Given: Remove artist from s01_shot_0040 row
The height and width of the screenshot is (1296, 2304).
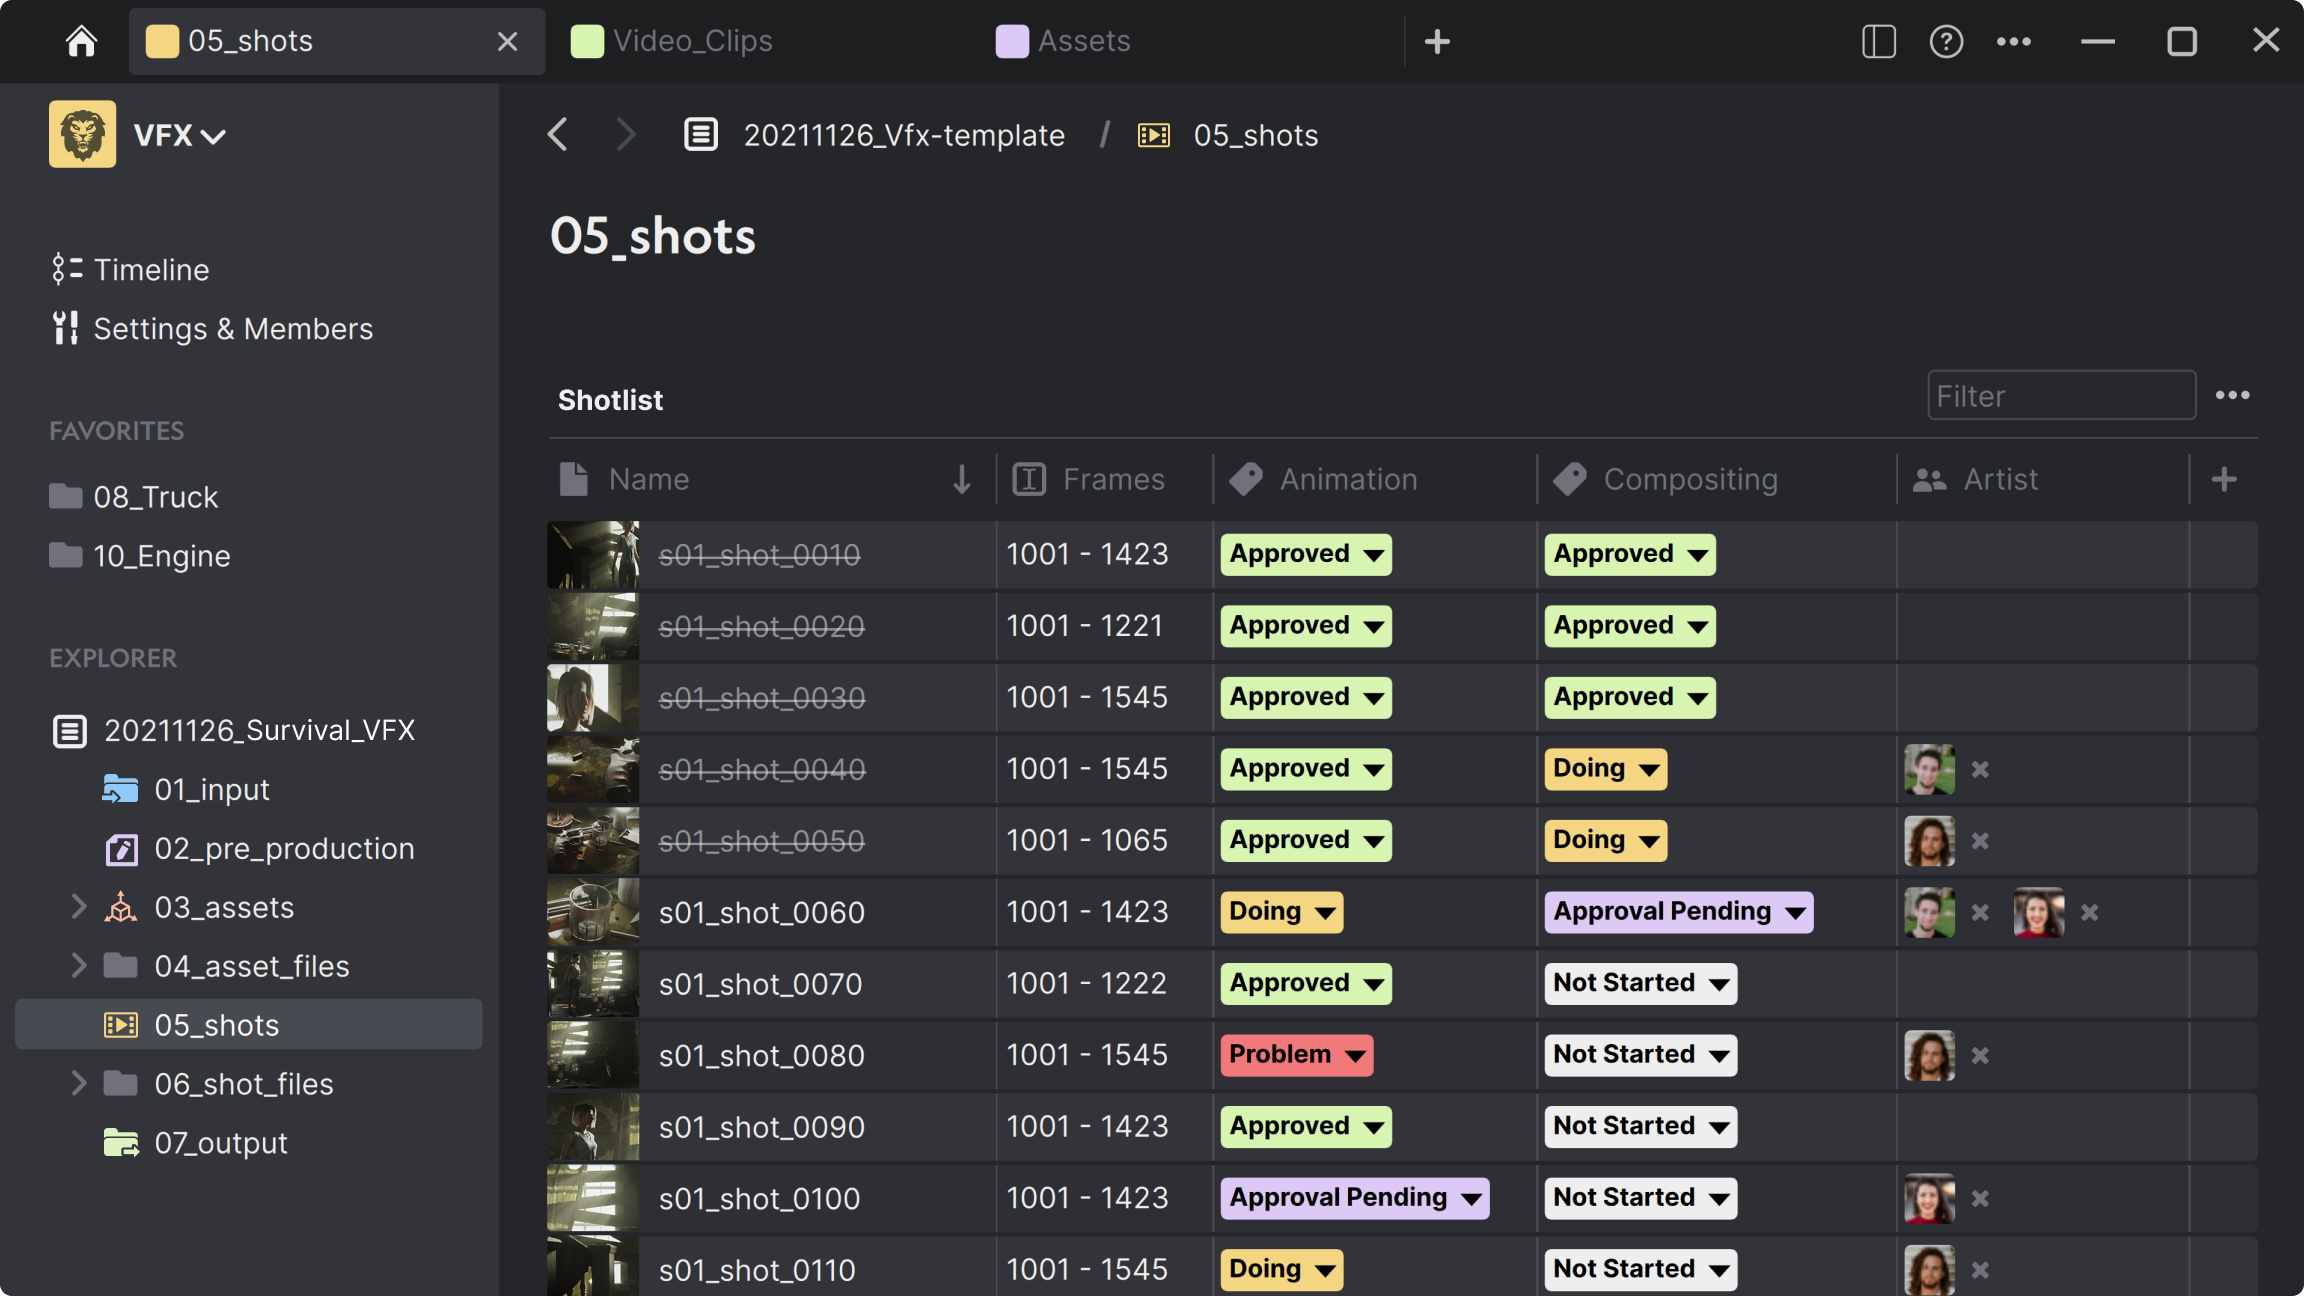Looking at the screenshot, I should 1980,770.
